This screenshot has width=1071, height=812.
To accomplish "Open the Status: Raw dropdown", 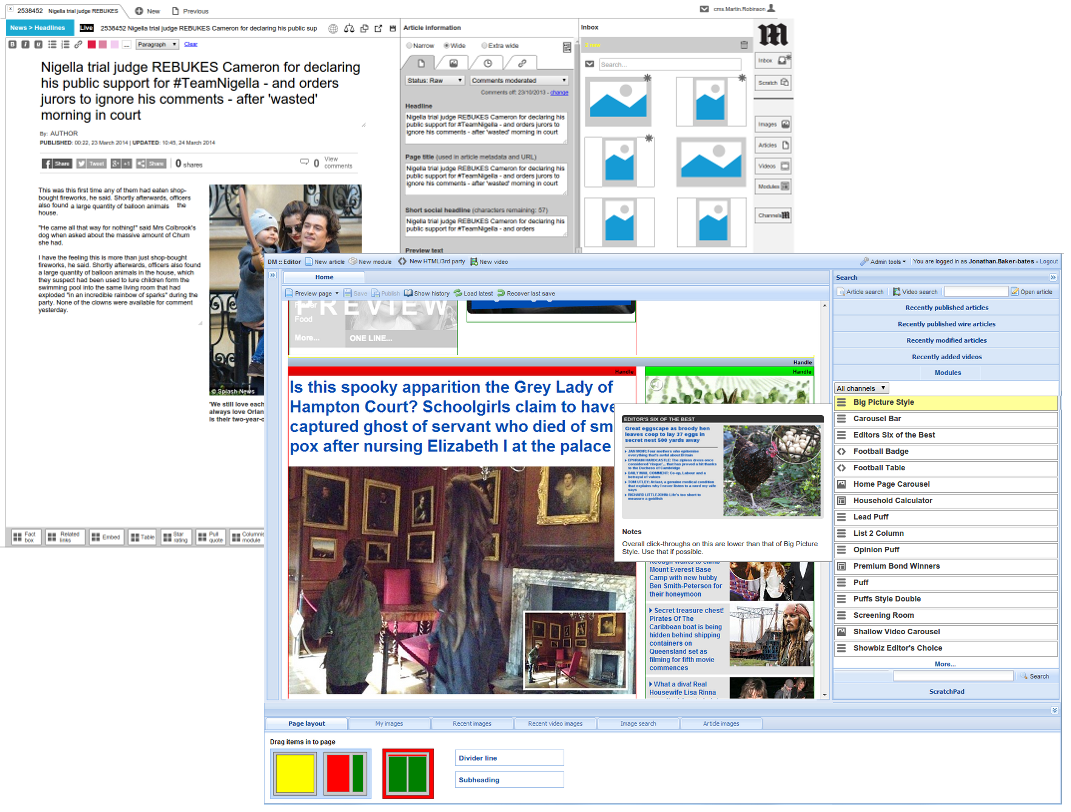I will 434,80.
